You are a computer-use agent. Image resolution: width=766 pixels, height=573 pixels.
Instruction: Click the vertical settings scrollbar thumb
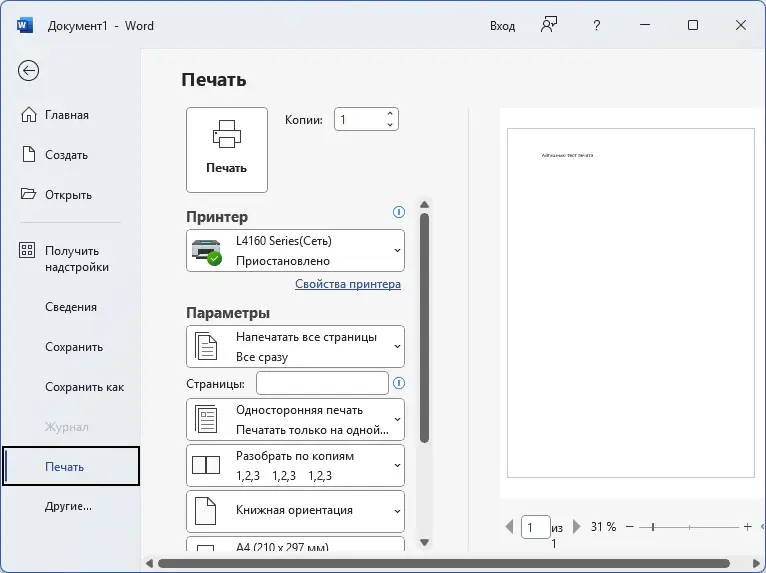(425, 328)
